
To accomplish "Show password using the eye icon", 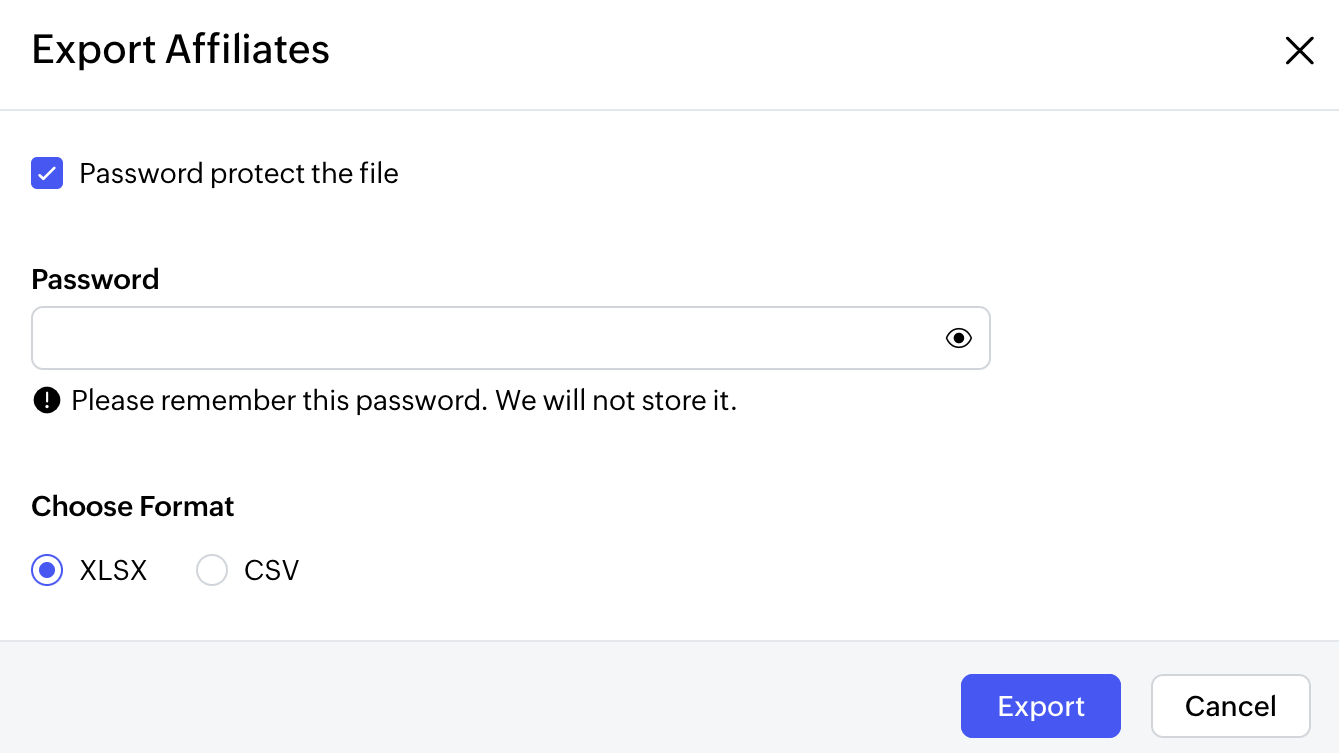I will pyautogui.click(x=958, y=338).
